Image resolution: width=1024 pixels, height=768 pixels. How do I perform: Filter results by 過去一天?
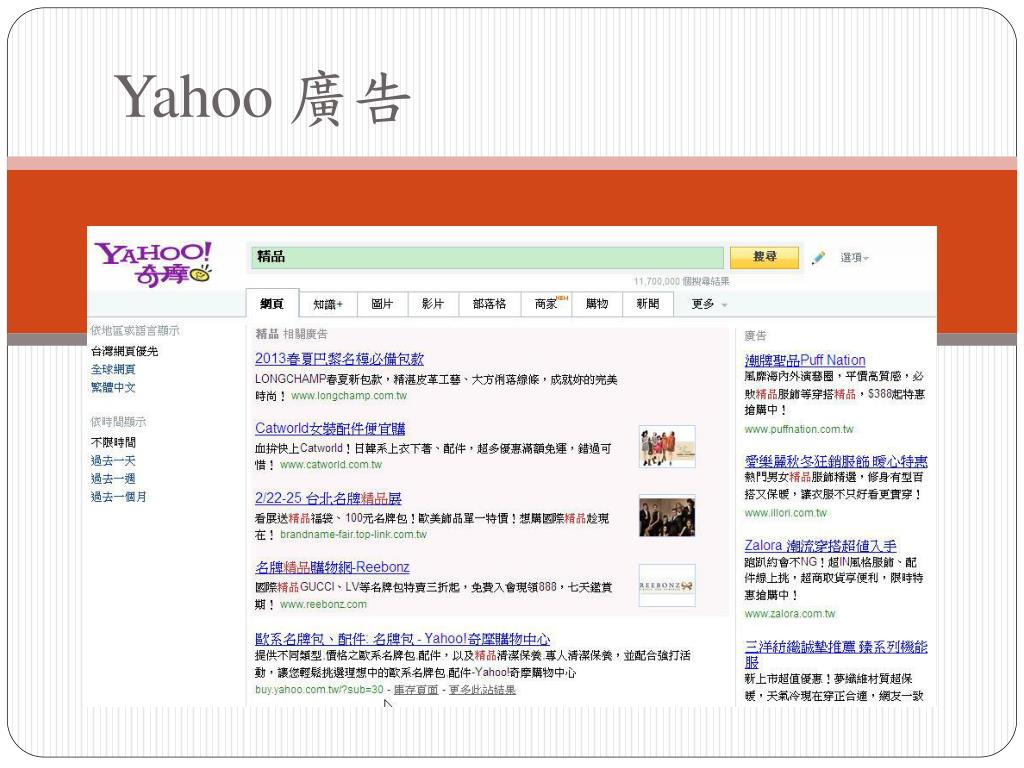pos(113,460)
